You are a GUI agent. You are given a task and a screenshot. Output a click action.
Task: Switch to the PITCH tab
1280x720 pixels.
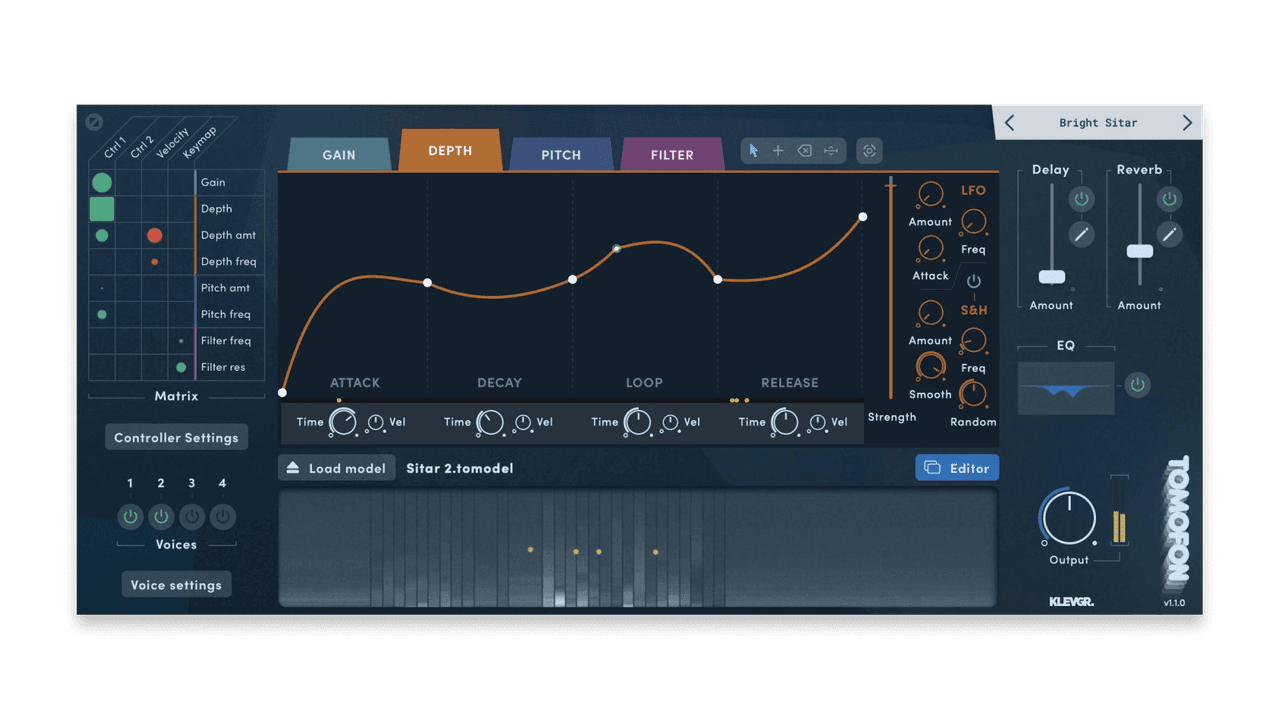pyautogui.click(x=561, y=154)
